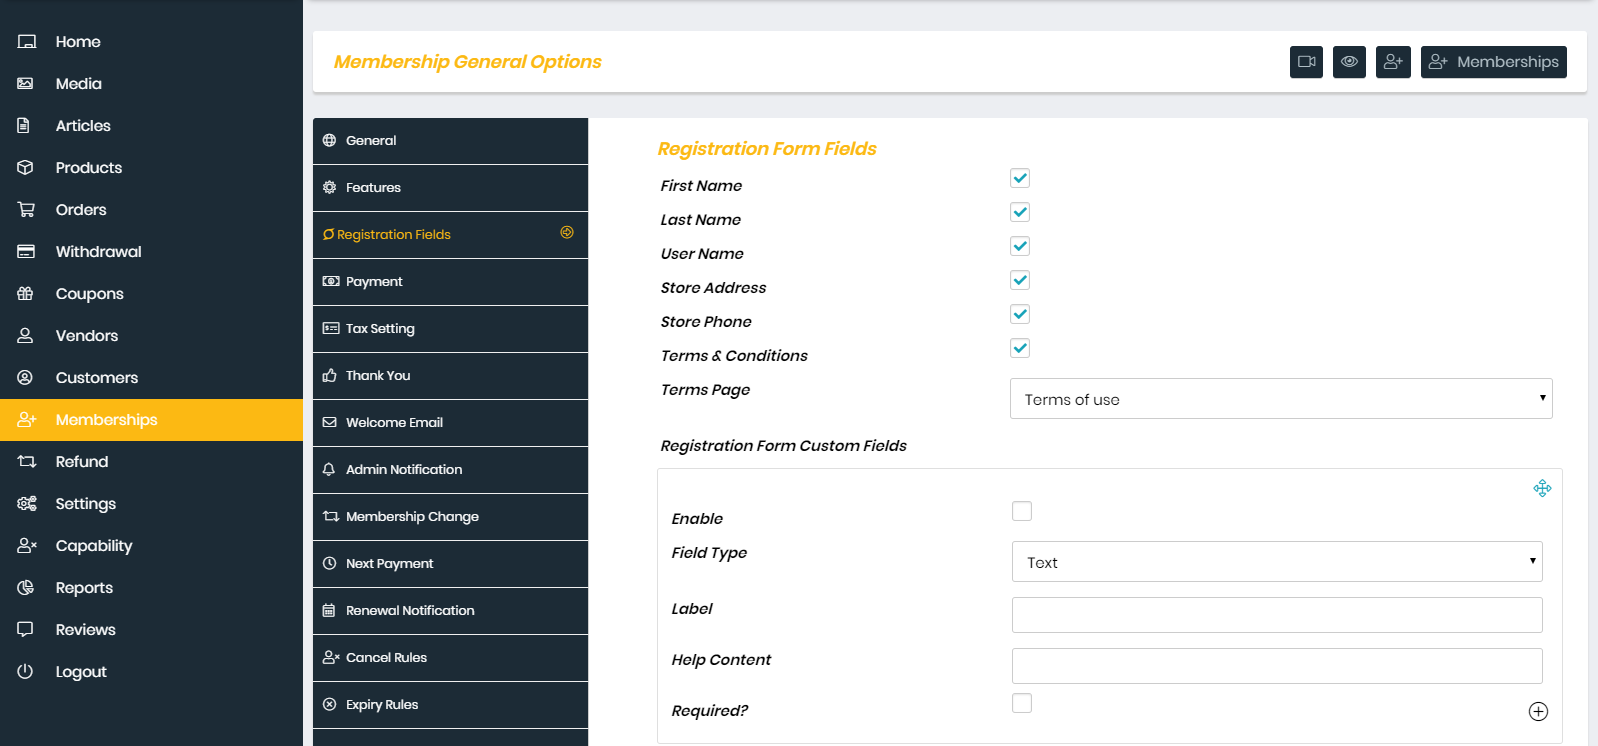Click the plus circle to add custom field

point(1538,711)
